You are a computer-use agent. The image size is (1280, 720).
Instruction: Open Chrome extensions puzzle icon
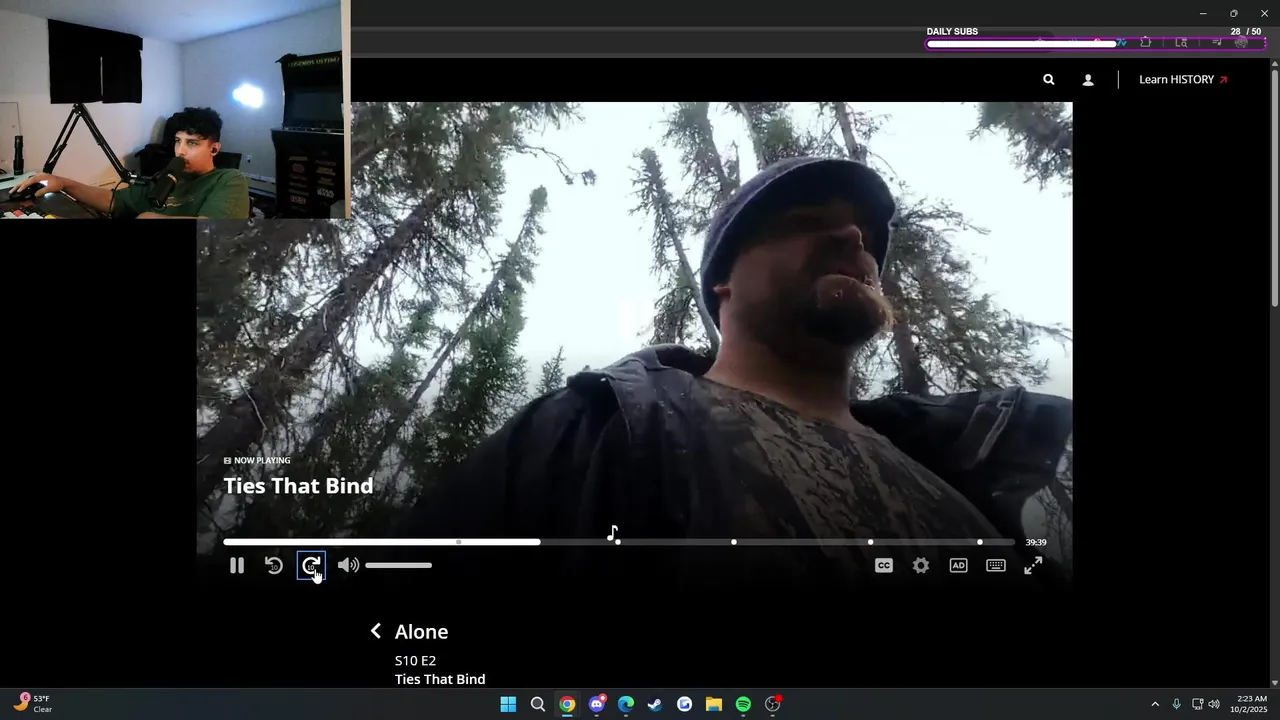click(1146, 42)
